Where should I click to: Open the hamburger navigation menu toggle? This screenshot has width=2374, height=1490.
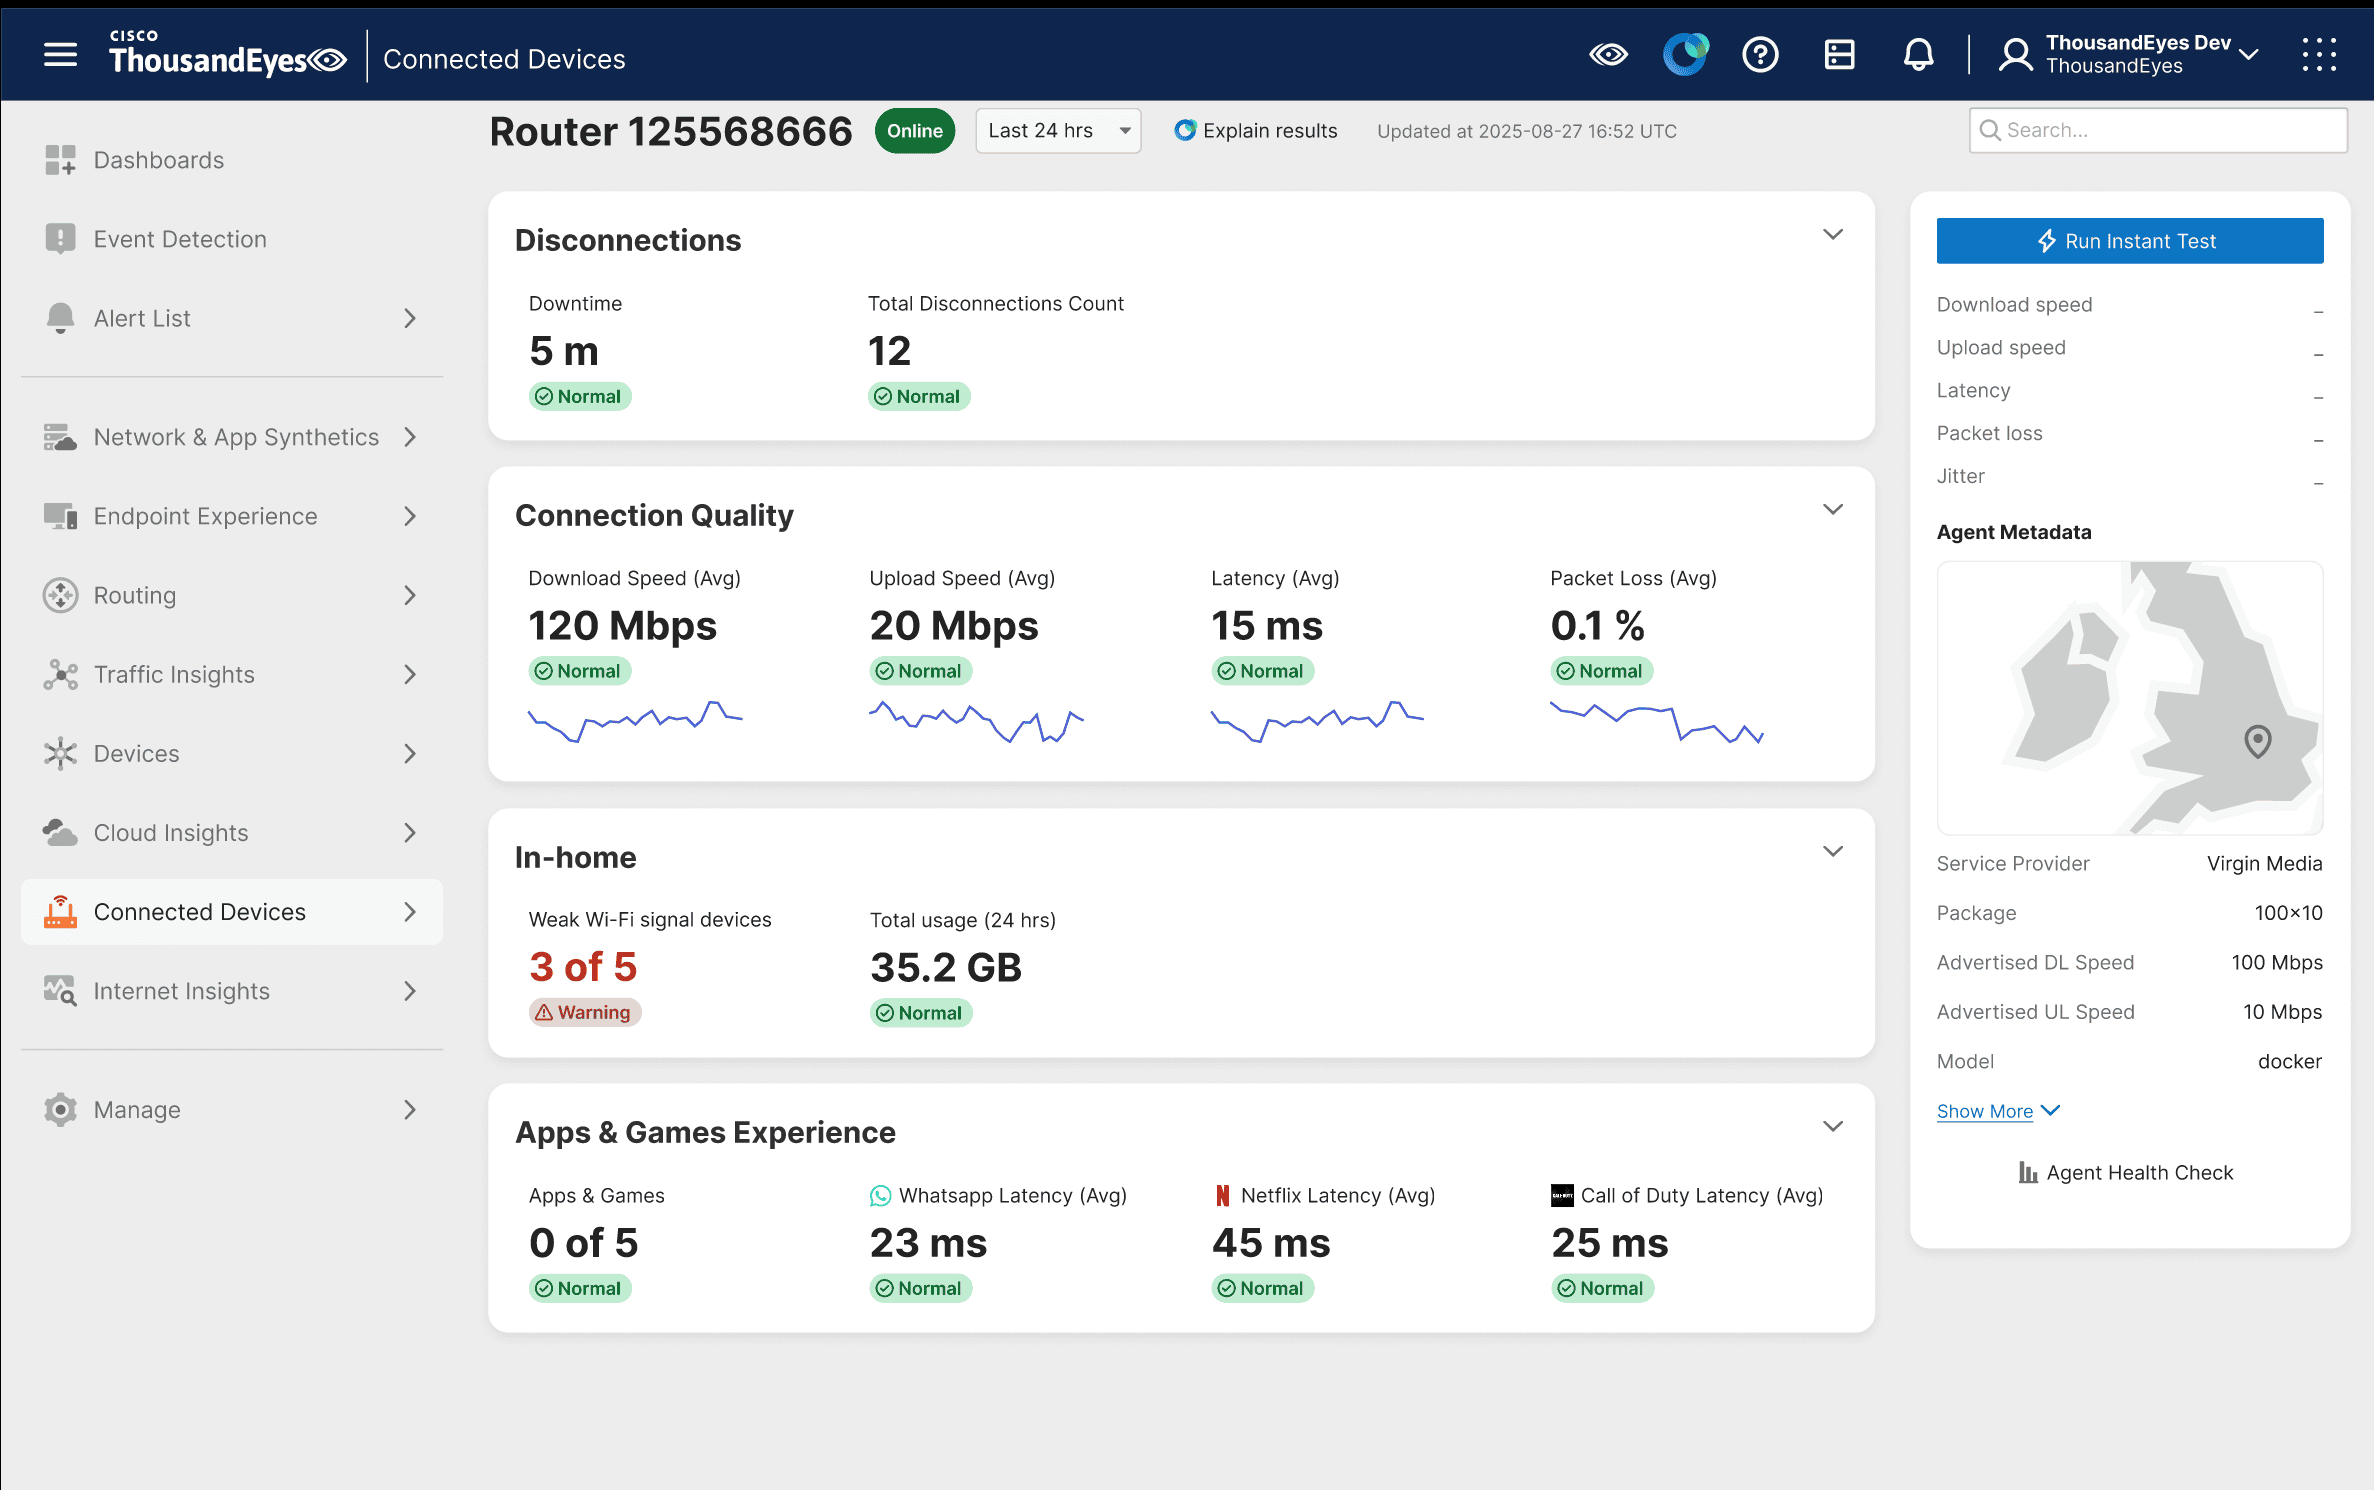tap(60, 55)
